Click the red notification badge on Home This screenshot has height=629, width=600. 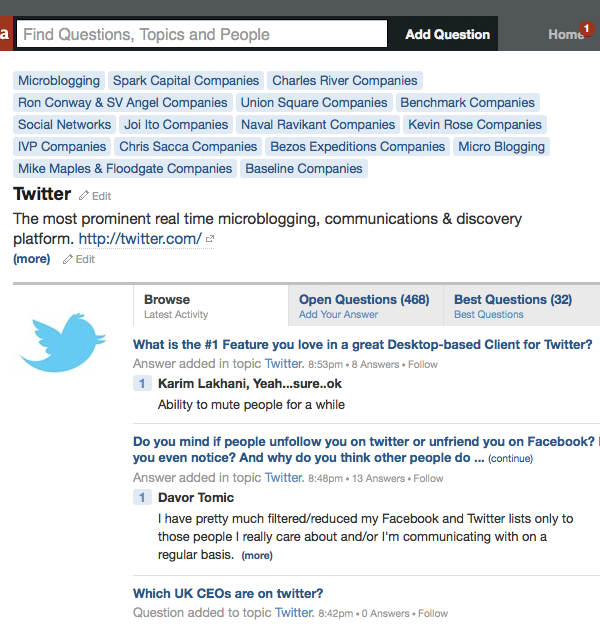pyautogui.click(x=586, y=27)
